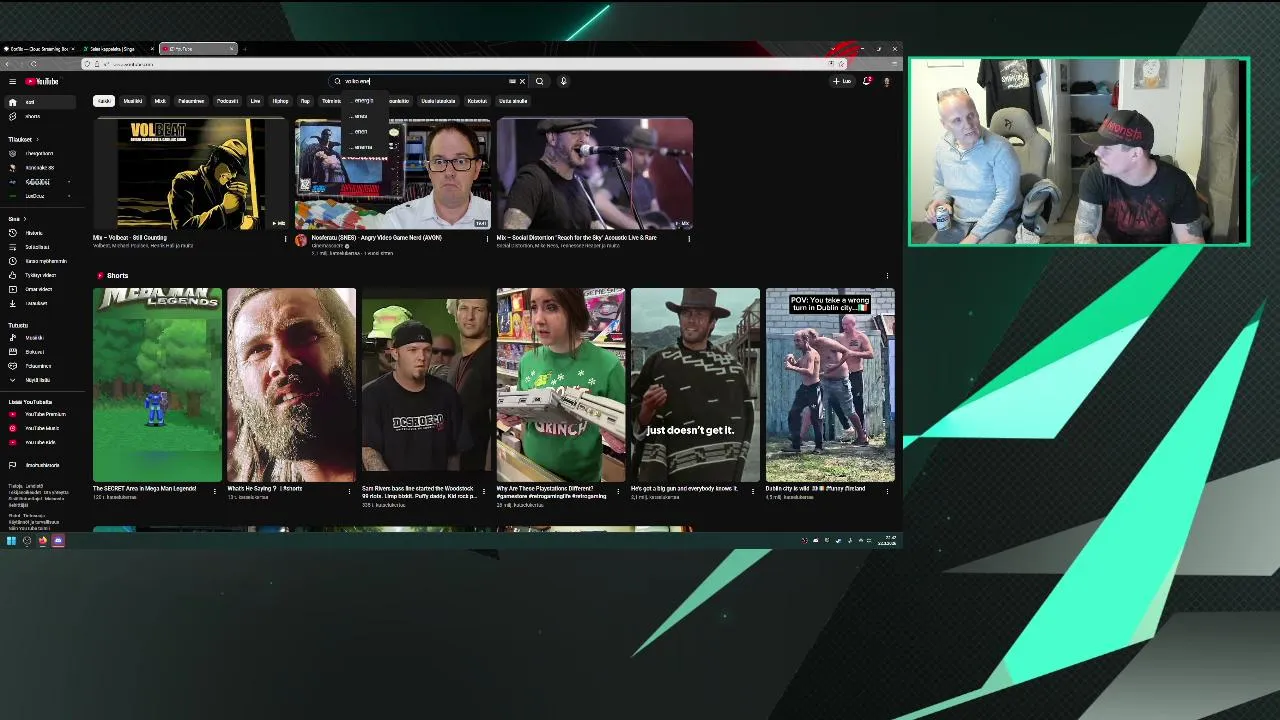The width and height of the screenshot is (1280, 720).
Task: Open YouTube Premium link in sidebar
Action: [40, 414]
